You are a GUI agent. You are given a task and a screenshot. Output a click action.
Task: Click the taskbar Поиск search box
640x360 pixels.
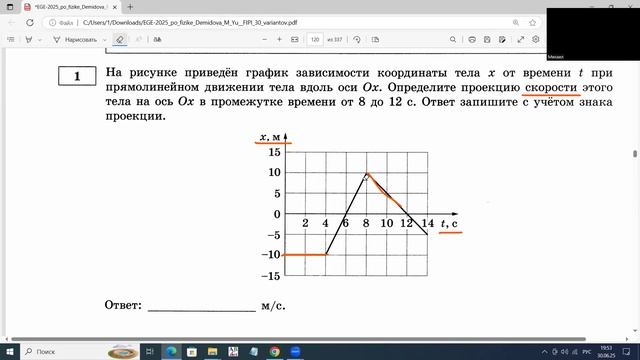[x=80, y=351]
